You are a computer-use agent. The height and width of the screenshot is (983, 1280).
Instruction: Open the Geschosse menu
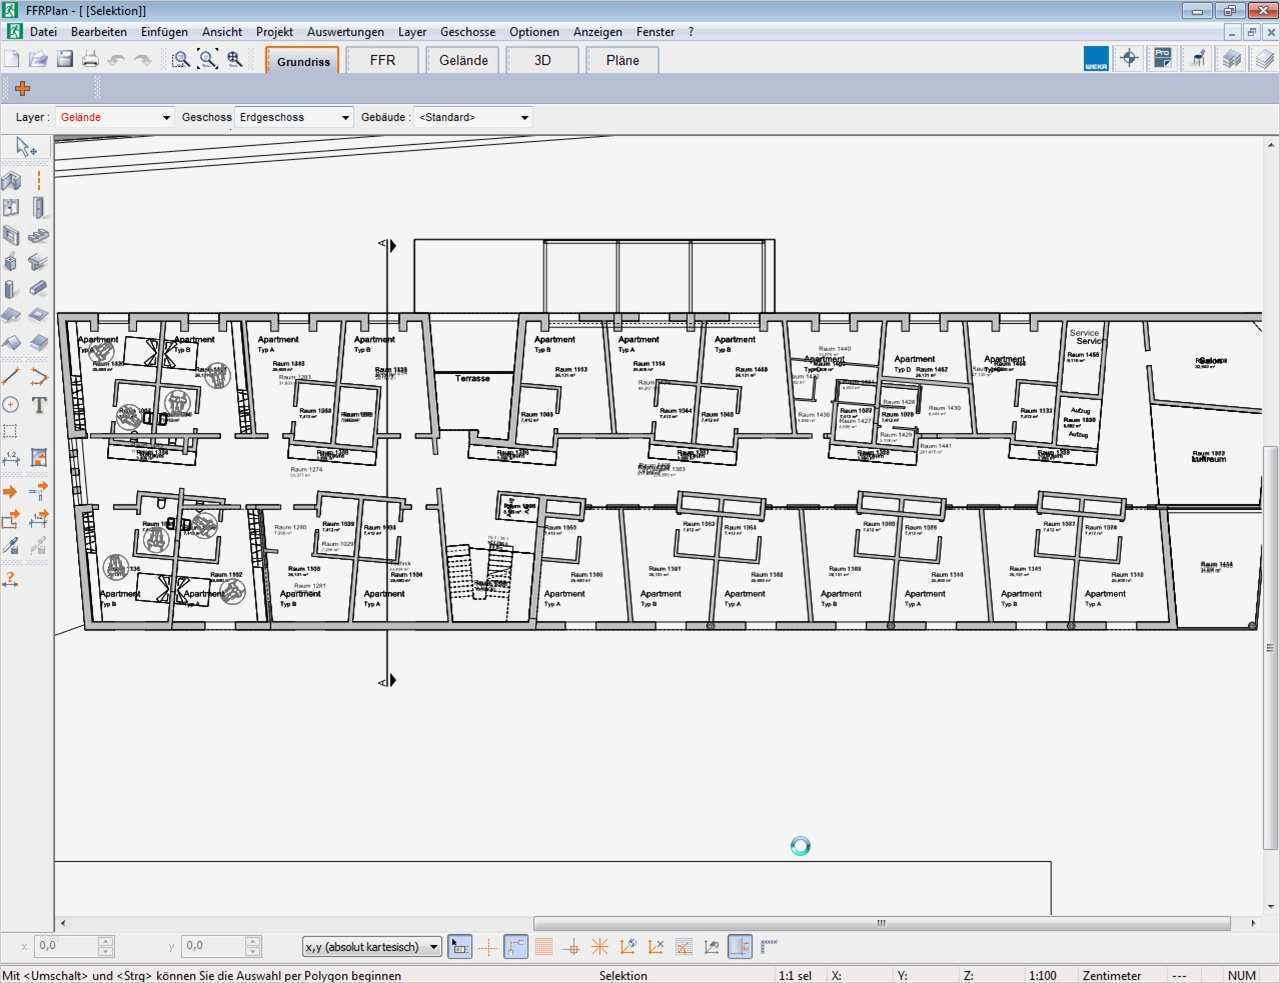468,32
